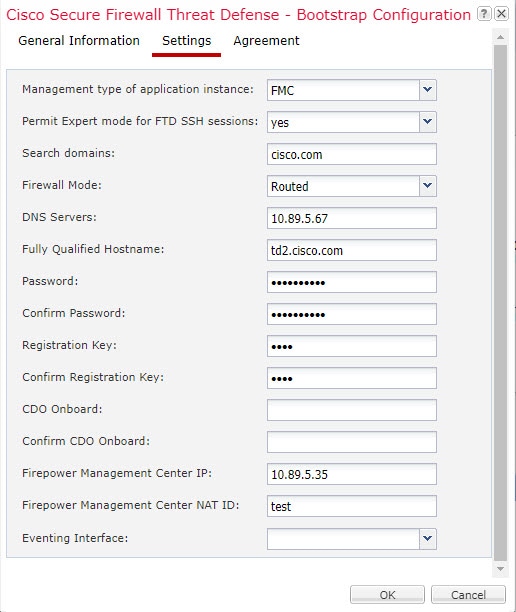This screenshot has width=516, height=612.
Task: Focus the Registration Key field
Action: pyautogui.click(x=352, y=346)
